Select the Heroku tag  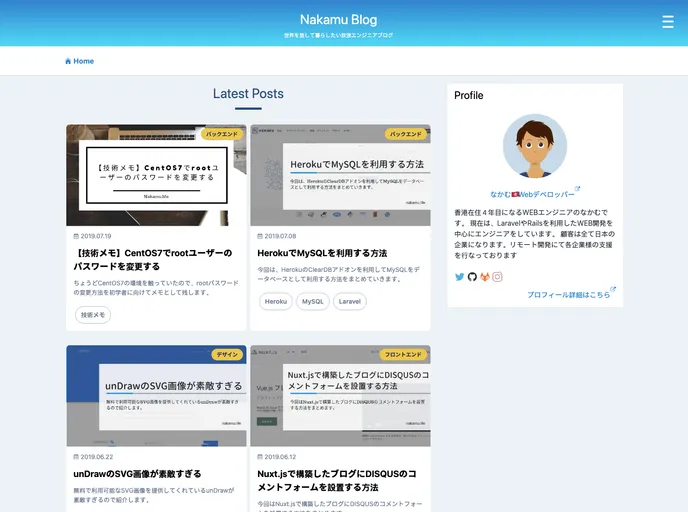pyautogui.click(x=276, y=301)
